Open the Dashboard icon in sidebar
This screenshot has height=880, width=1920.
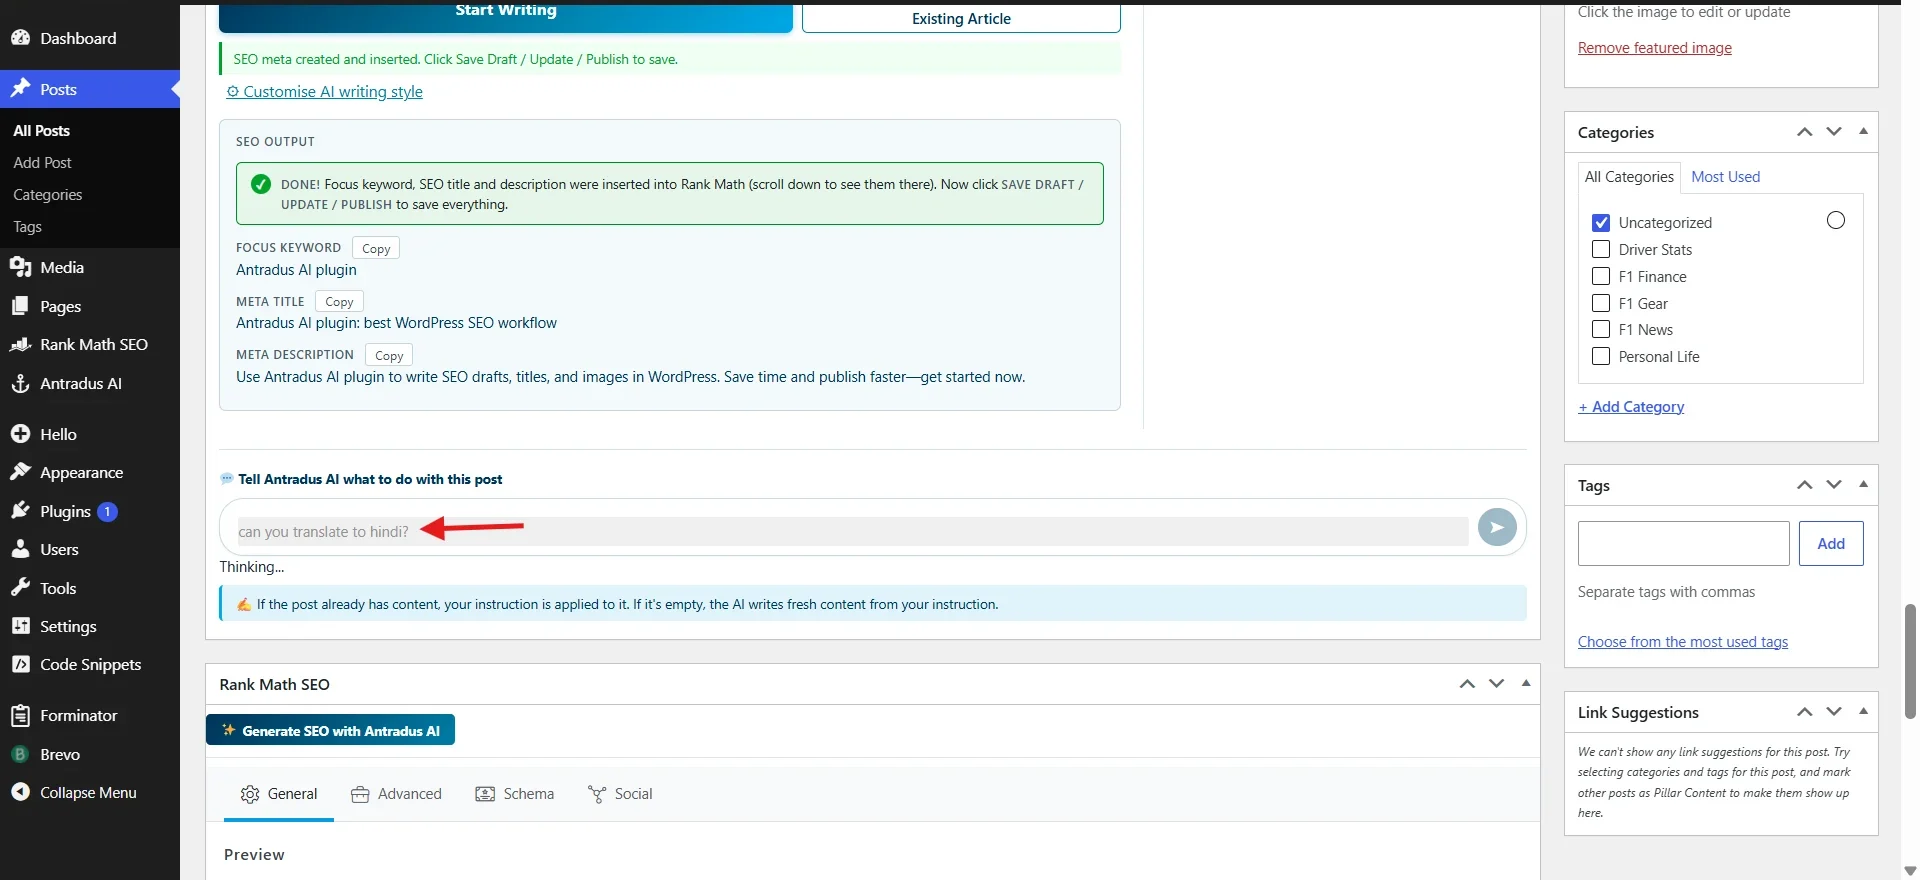(20, 38)
